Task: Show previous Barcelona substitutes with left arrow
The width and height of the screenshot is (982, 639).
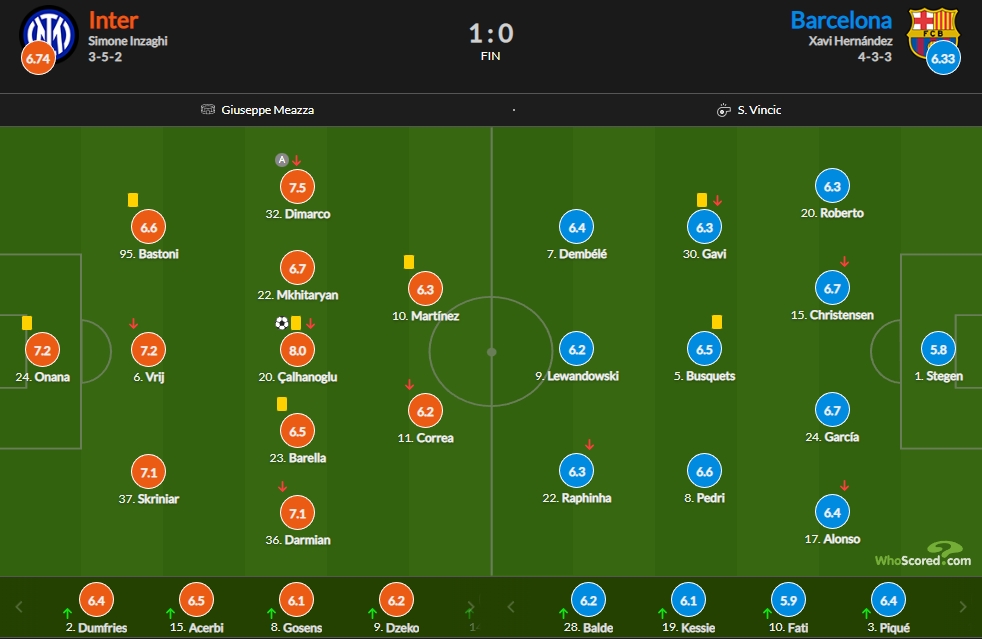Action: tap(511, 606)
